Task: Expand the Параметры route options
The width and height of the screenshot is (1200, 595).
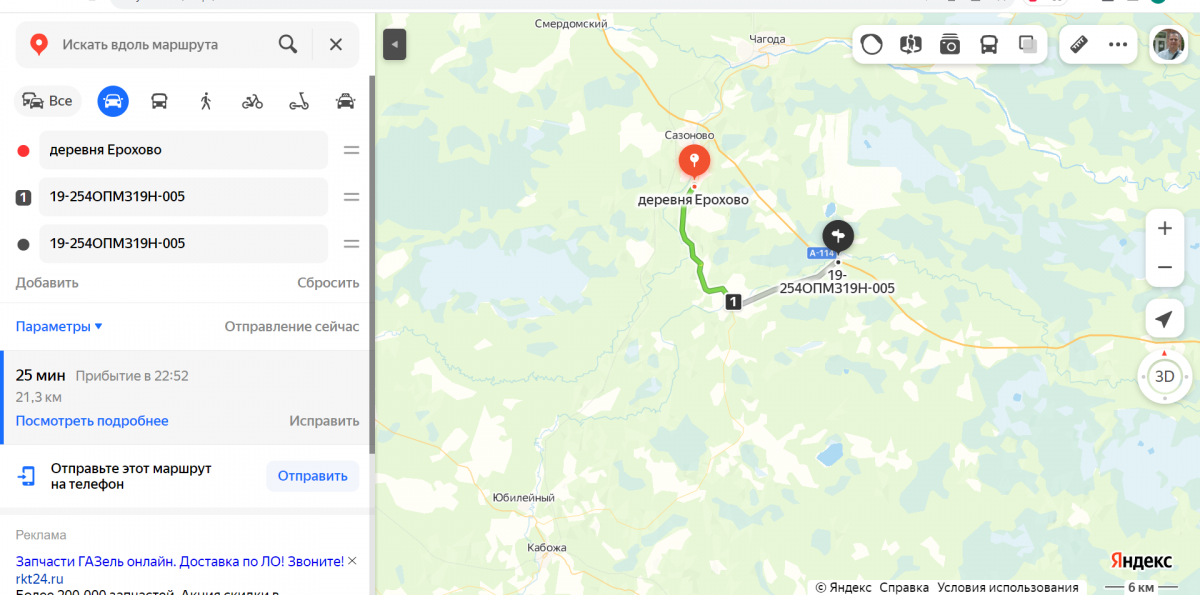Action: coord(59,327)
